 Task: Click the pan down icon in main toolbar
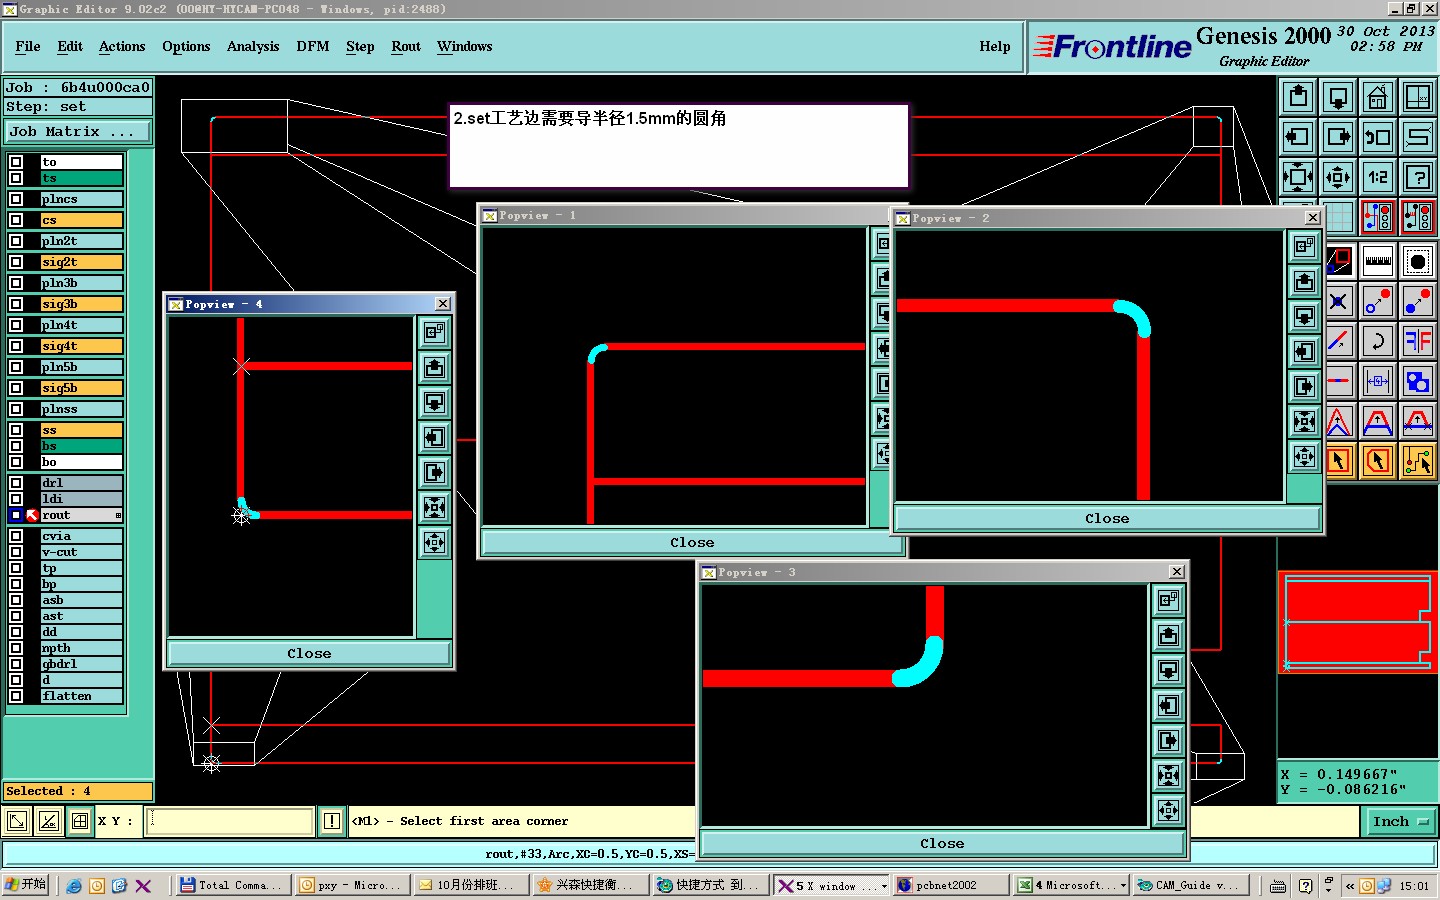click(1338, 97)
